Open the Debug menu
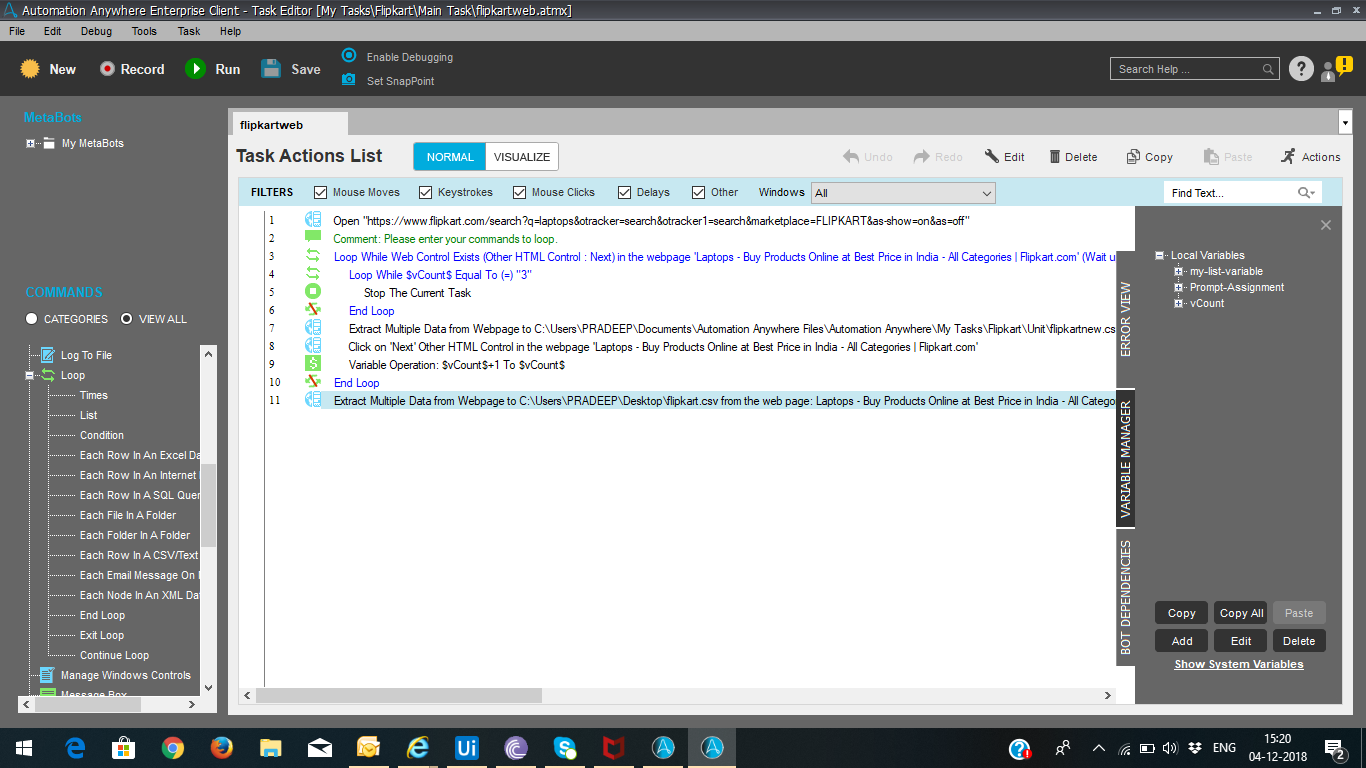This screenshot has width=1366, height=768. point(97,31)
